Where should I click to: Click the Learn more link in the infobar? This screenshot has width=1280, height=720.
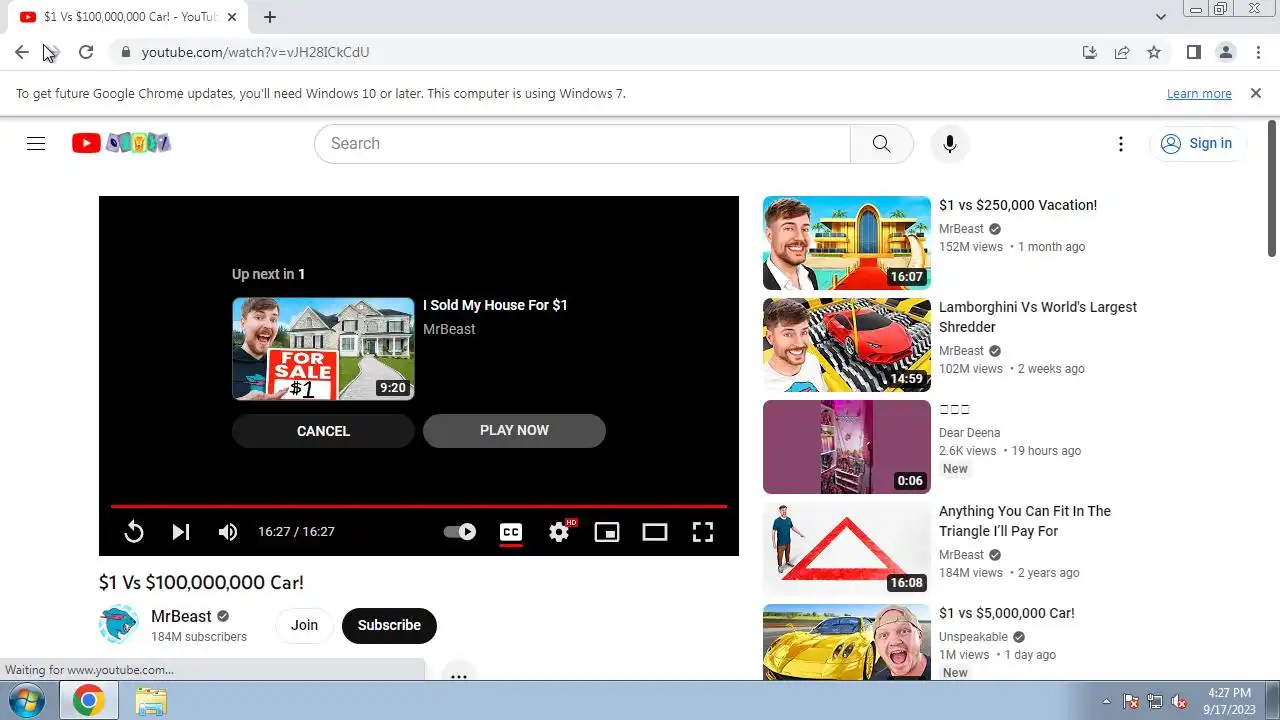1199,94
